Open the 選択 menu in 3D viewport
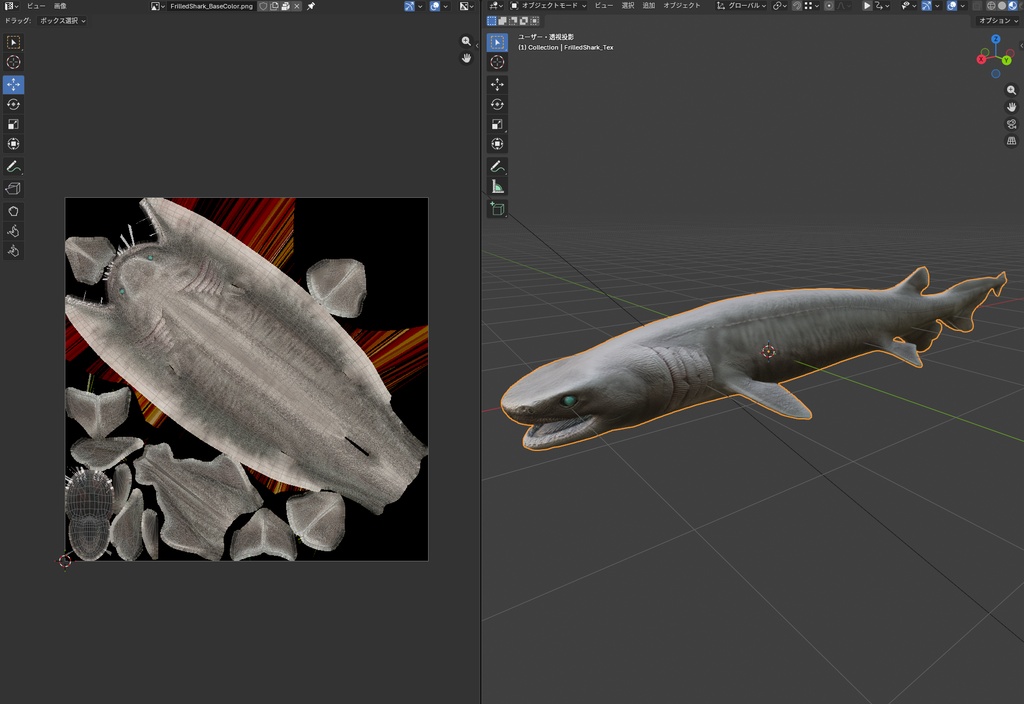 (x=628, y=6)
